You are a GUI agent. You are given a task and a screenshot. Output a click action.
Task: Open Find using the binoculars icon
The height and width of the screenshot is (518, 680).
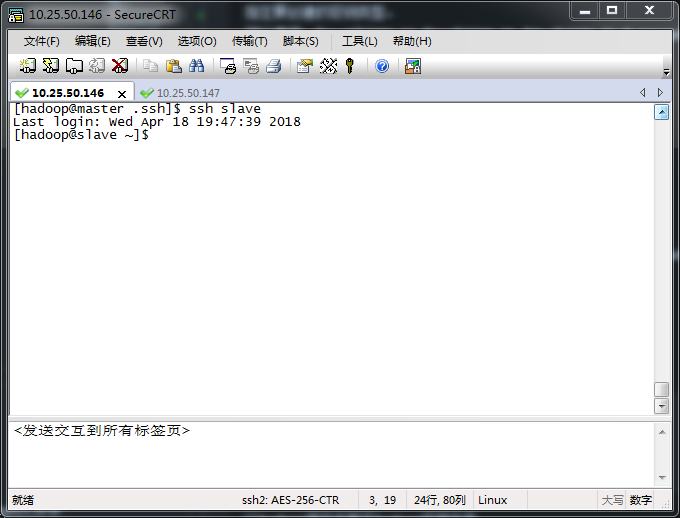tap(197, 66)
